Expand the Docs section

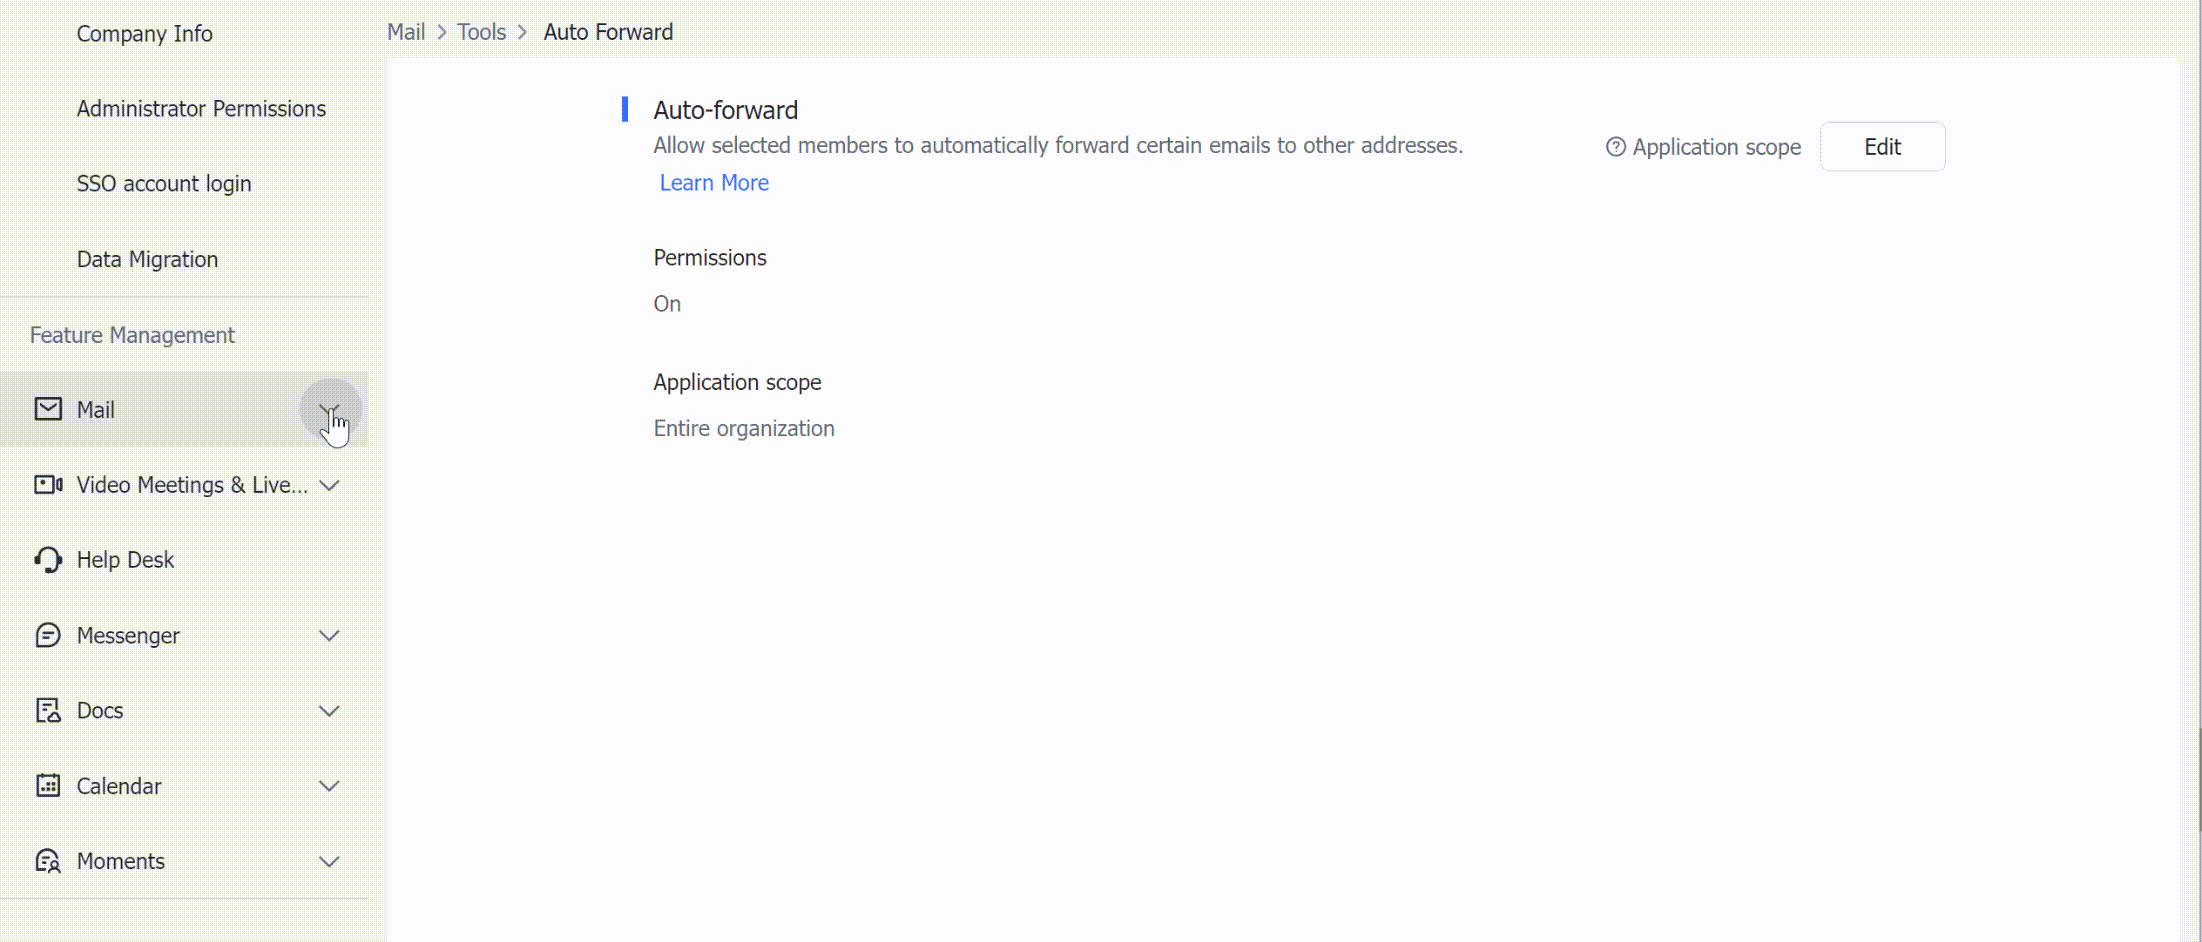329,710
